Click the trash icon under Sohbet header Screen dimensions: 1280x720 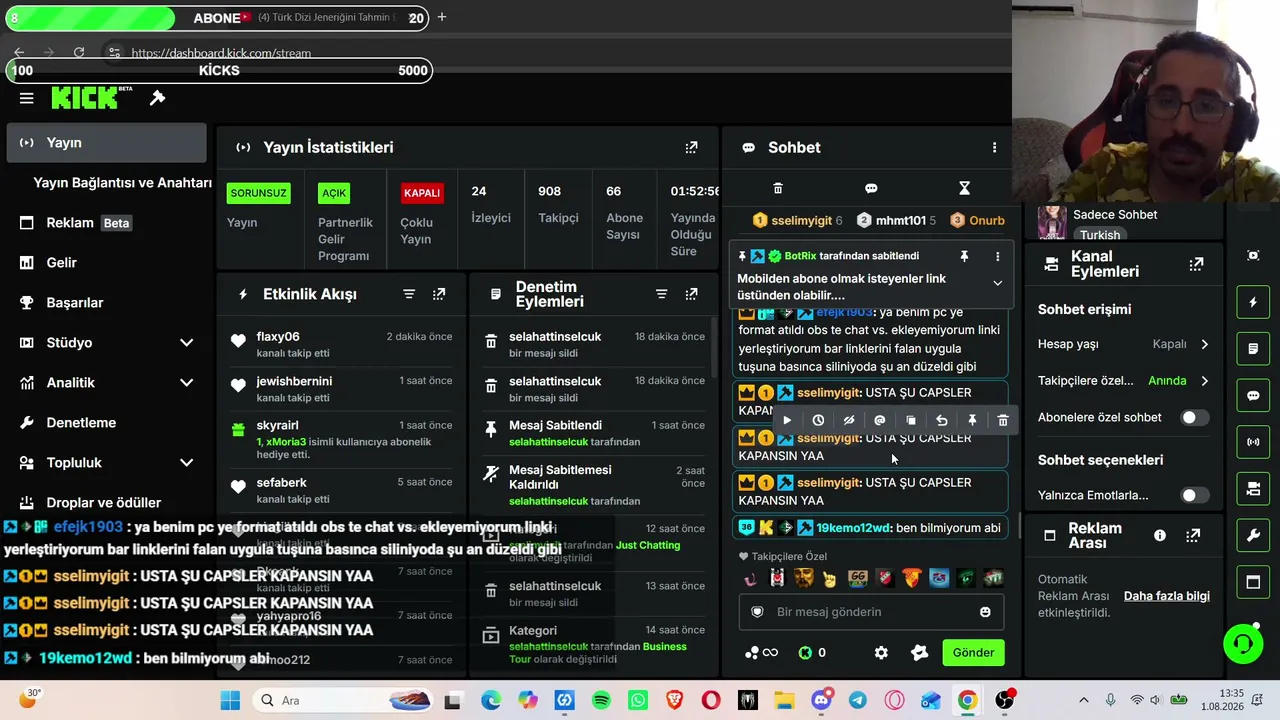pyautogui.click(x=778, y=188)
